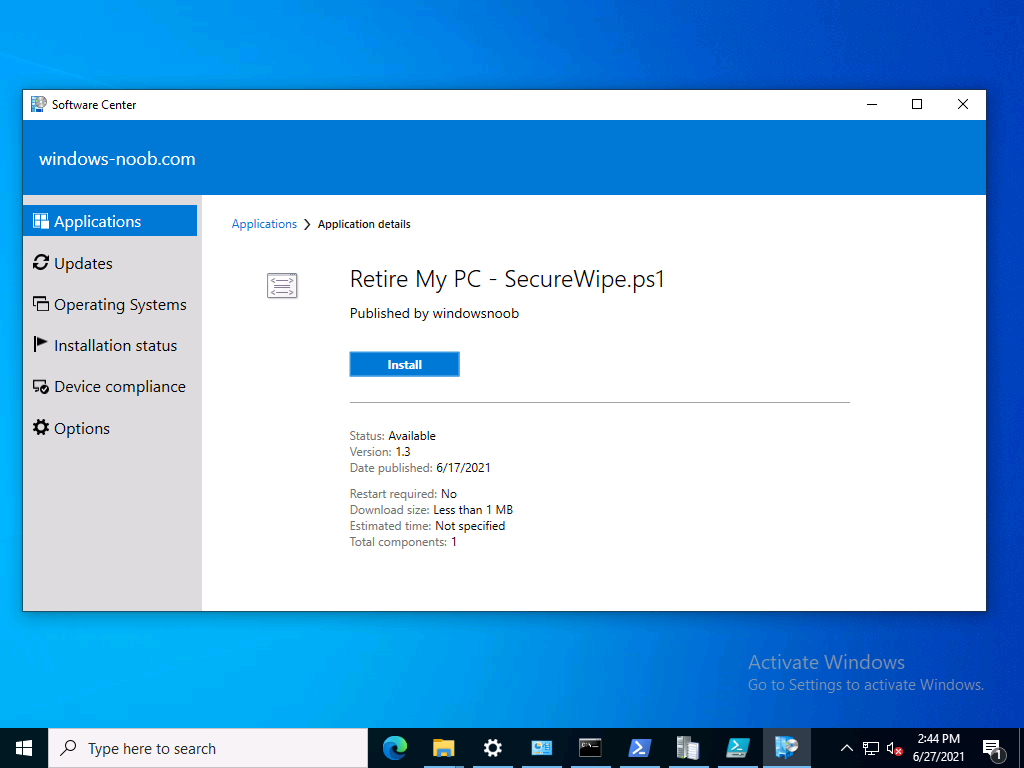The height and width of the screenshot is (768, 1024).
Task: Open the Control Panel taskbar icon
Action: pyautogui.click(x=541, y=748)
